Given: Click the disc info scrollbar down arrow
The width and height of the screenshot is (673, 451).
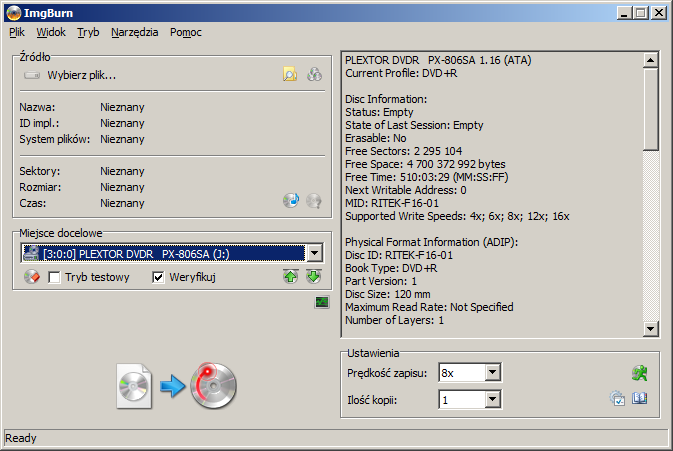Looking at the screenshot, I should coord(651,329).
